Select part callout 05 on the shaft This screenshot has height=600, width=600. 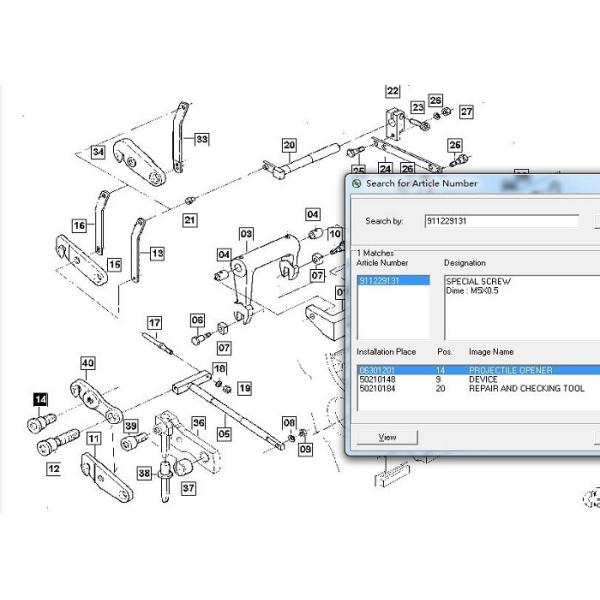point(224,434)
